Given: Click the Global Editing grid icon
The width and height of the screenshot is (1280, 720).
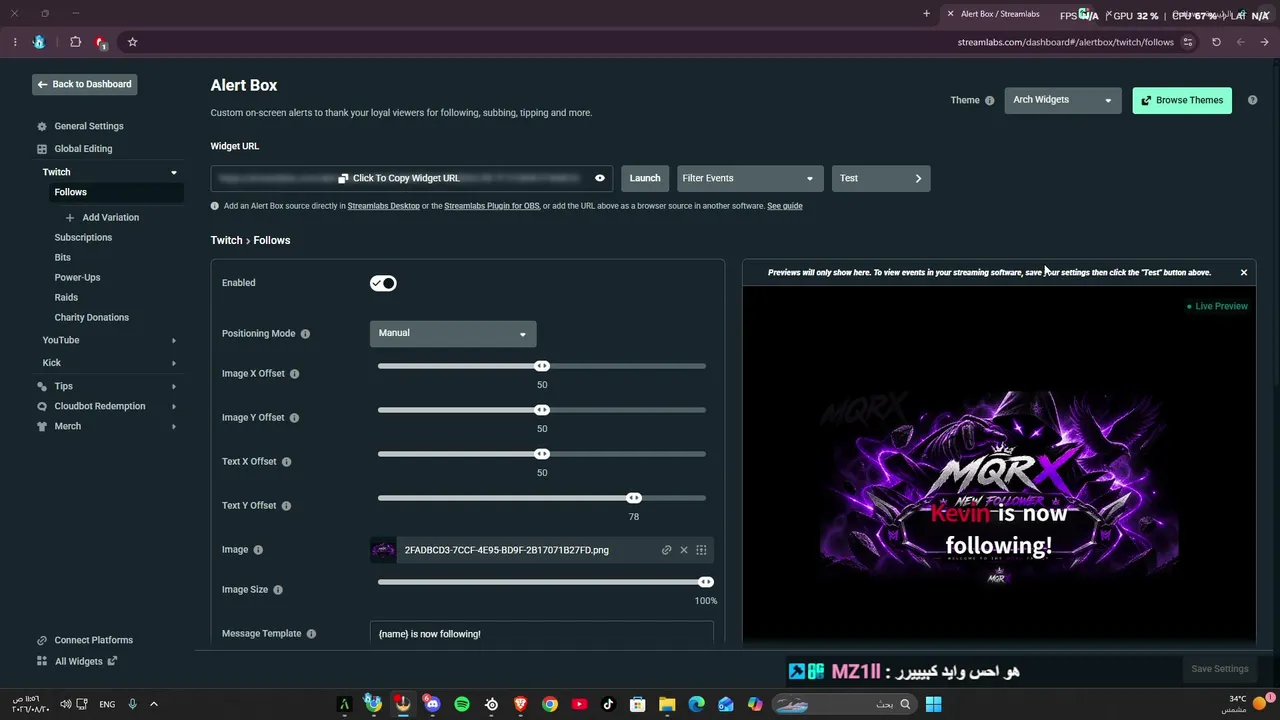Looking at the screenshot, I should [42, 149].
